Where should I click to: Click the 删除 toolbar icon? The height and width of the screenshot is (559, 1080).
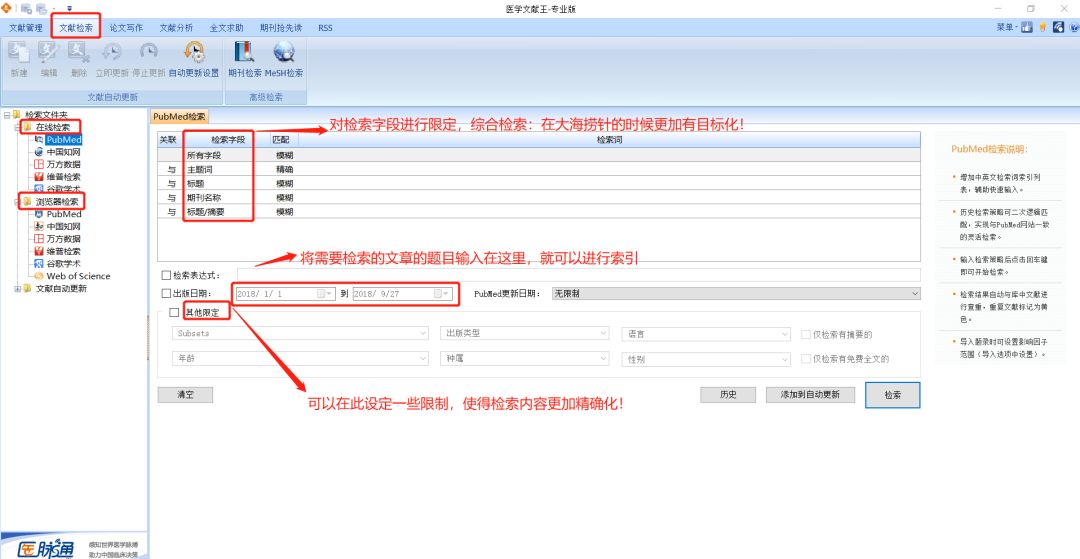[x=79, y=54]
